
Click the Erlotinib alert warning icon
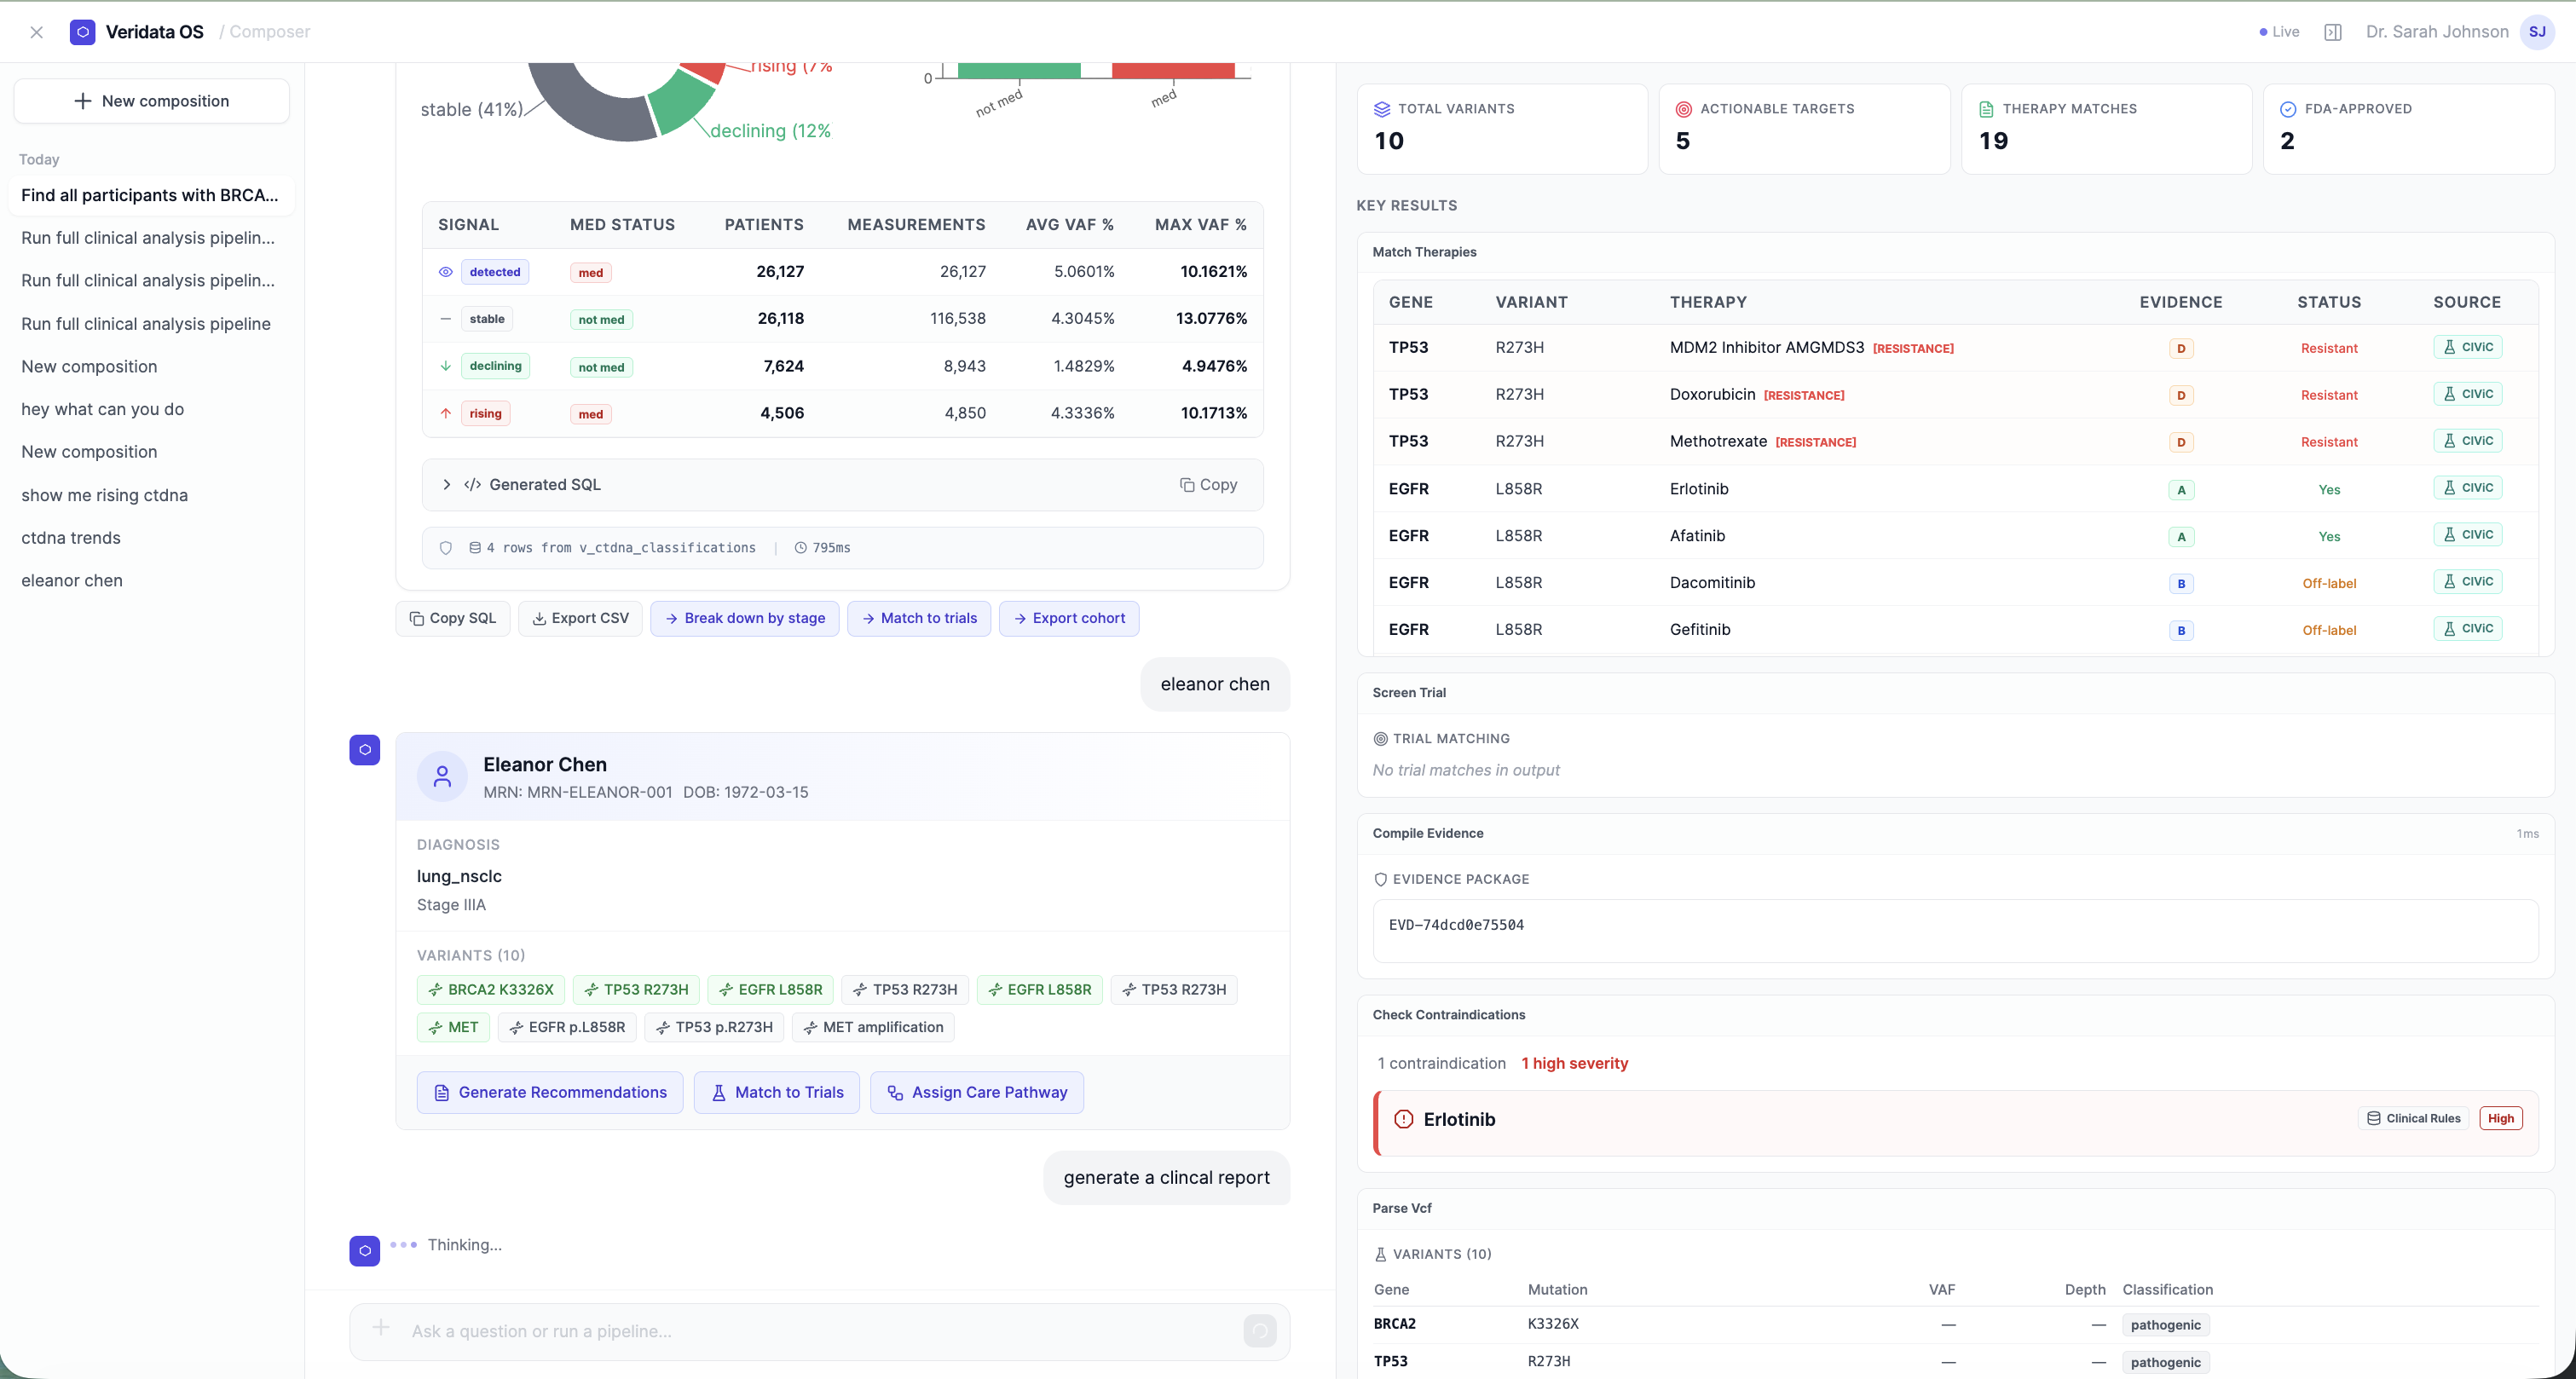pos(1403,1119)
